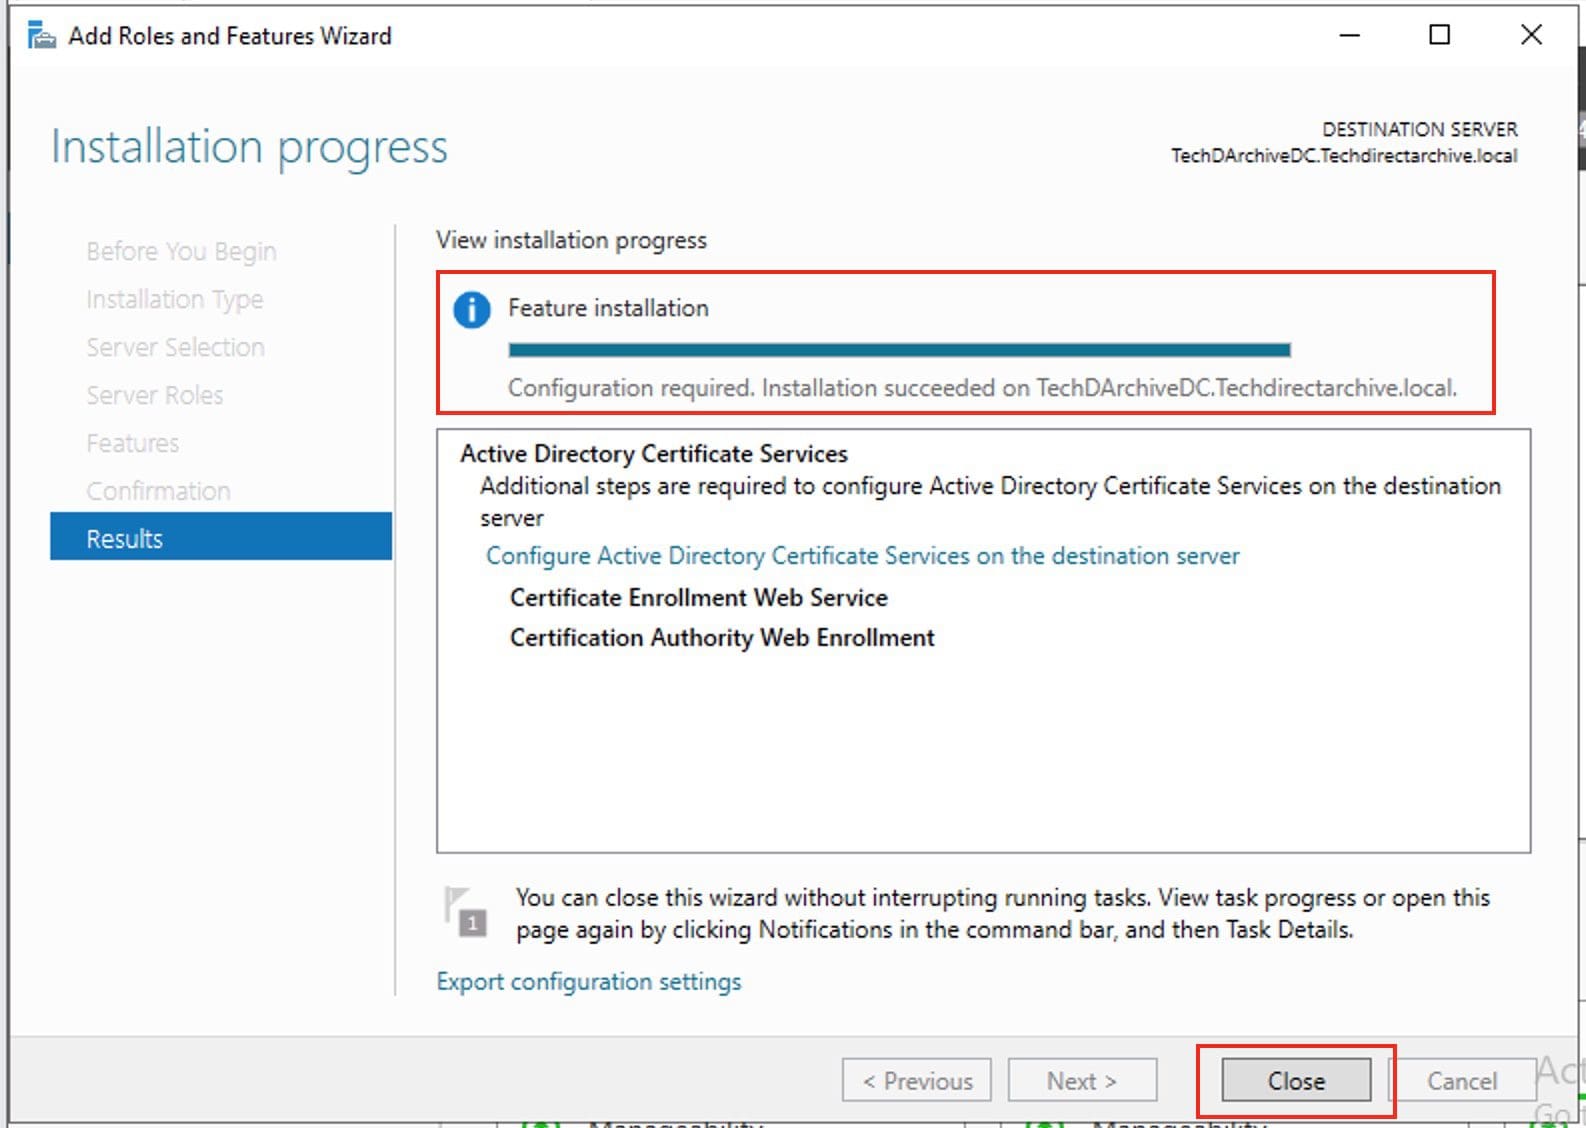The image size is (1586, 1128).
Task: Minimize the Add Roles and Features Wizard
Action: pyautogui.click(x=1349, y=36)
